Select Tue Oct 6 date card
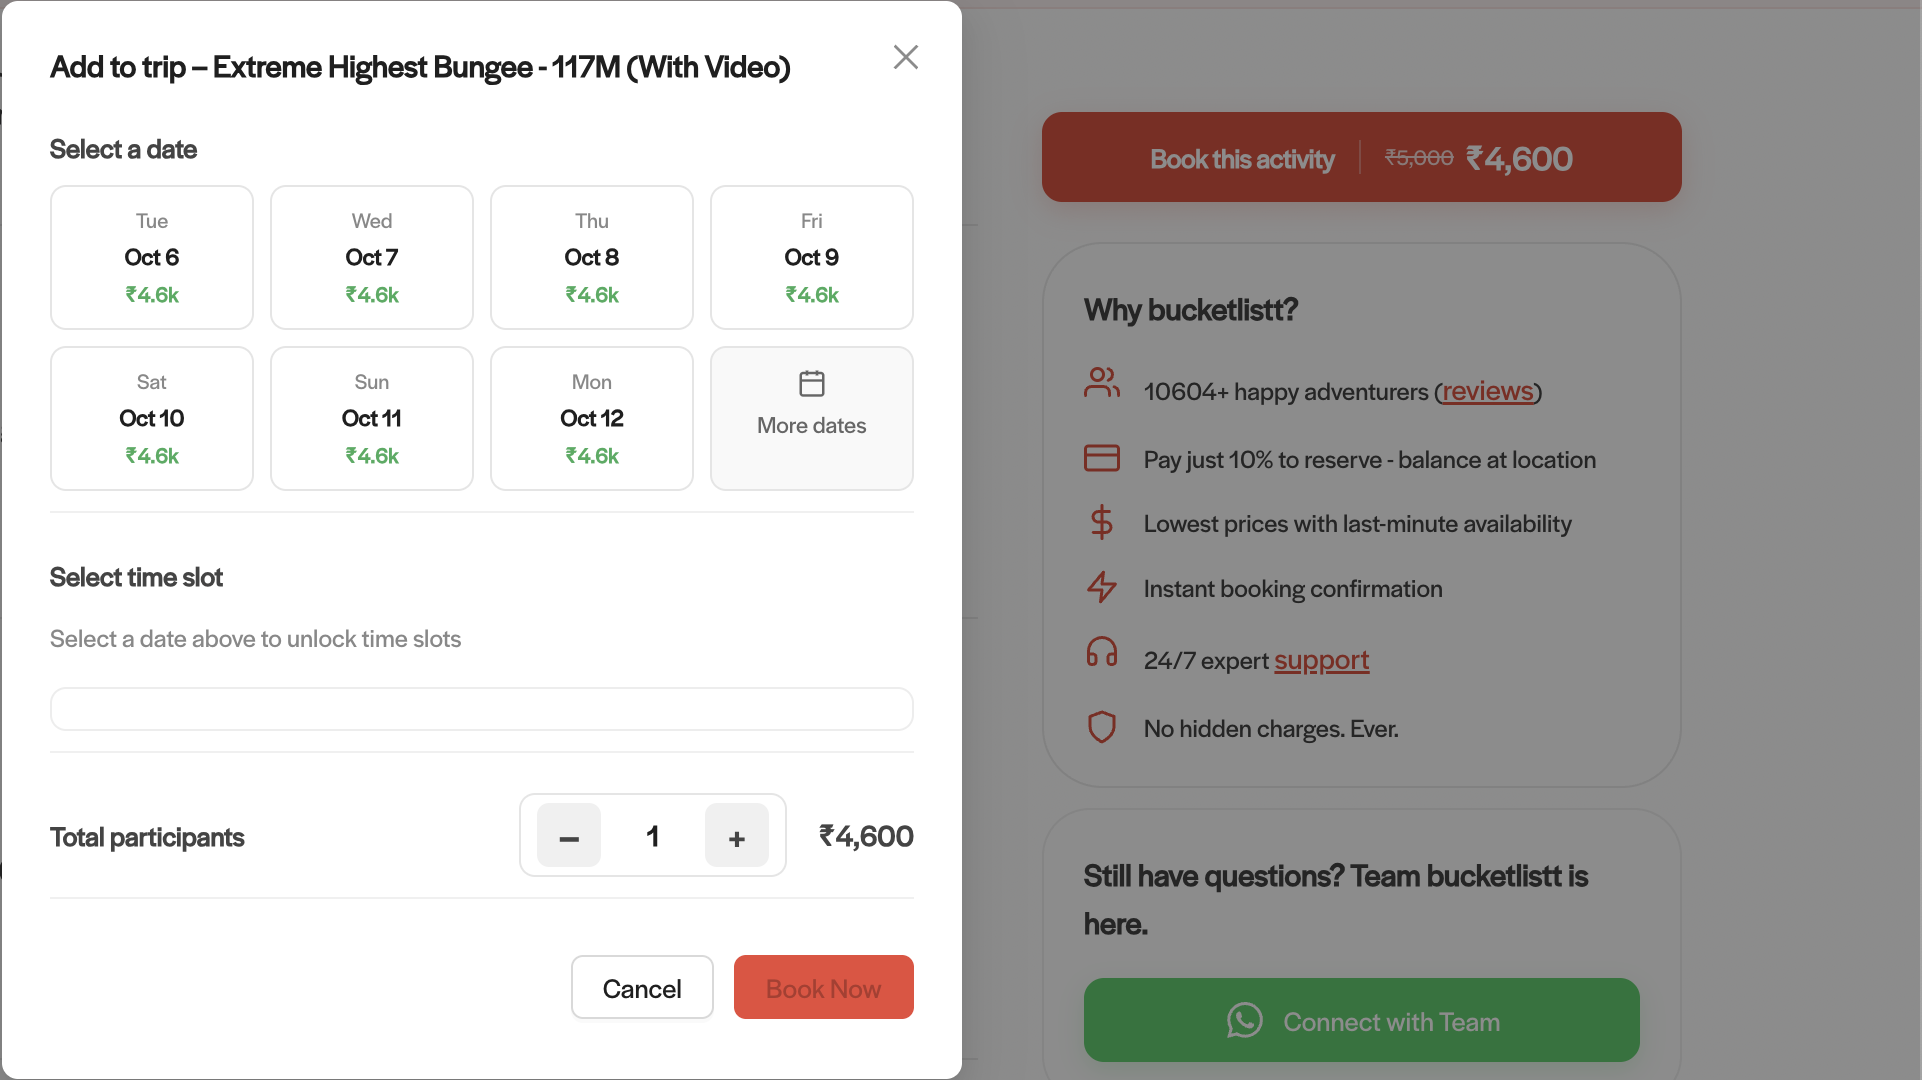1922x1080 pixels. 152,257
